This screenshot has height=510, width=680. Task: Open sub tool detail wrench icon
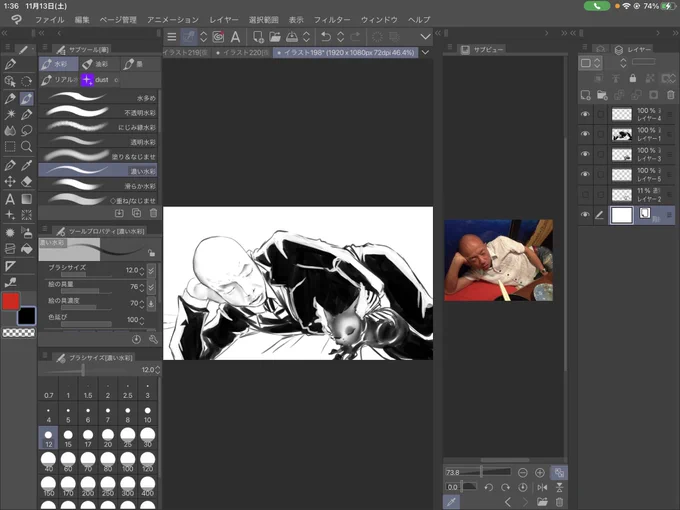point(153,339)
